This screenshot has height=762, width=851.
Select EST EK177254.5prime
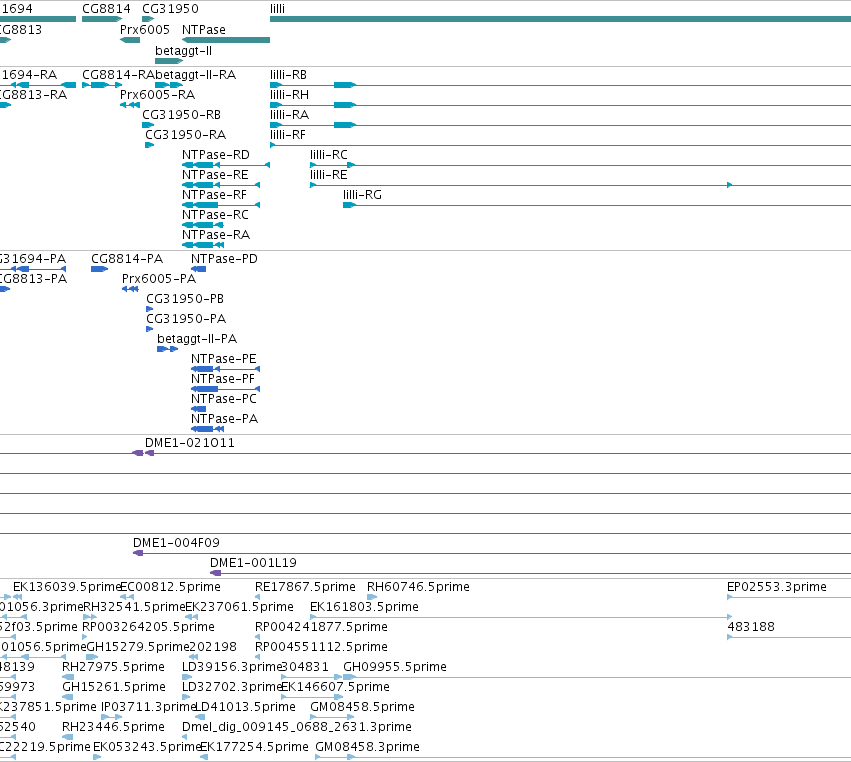tap(255, 747)
